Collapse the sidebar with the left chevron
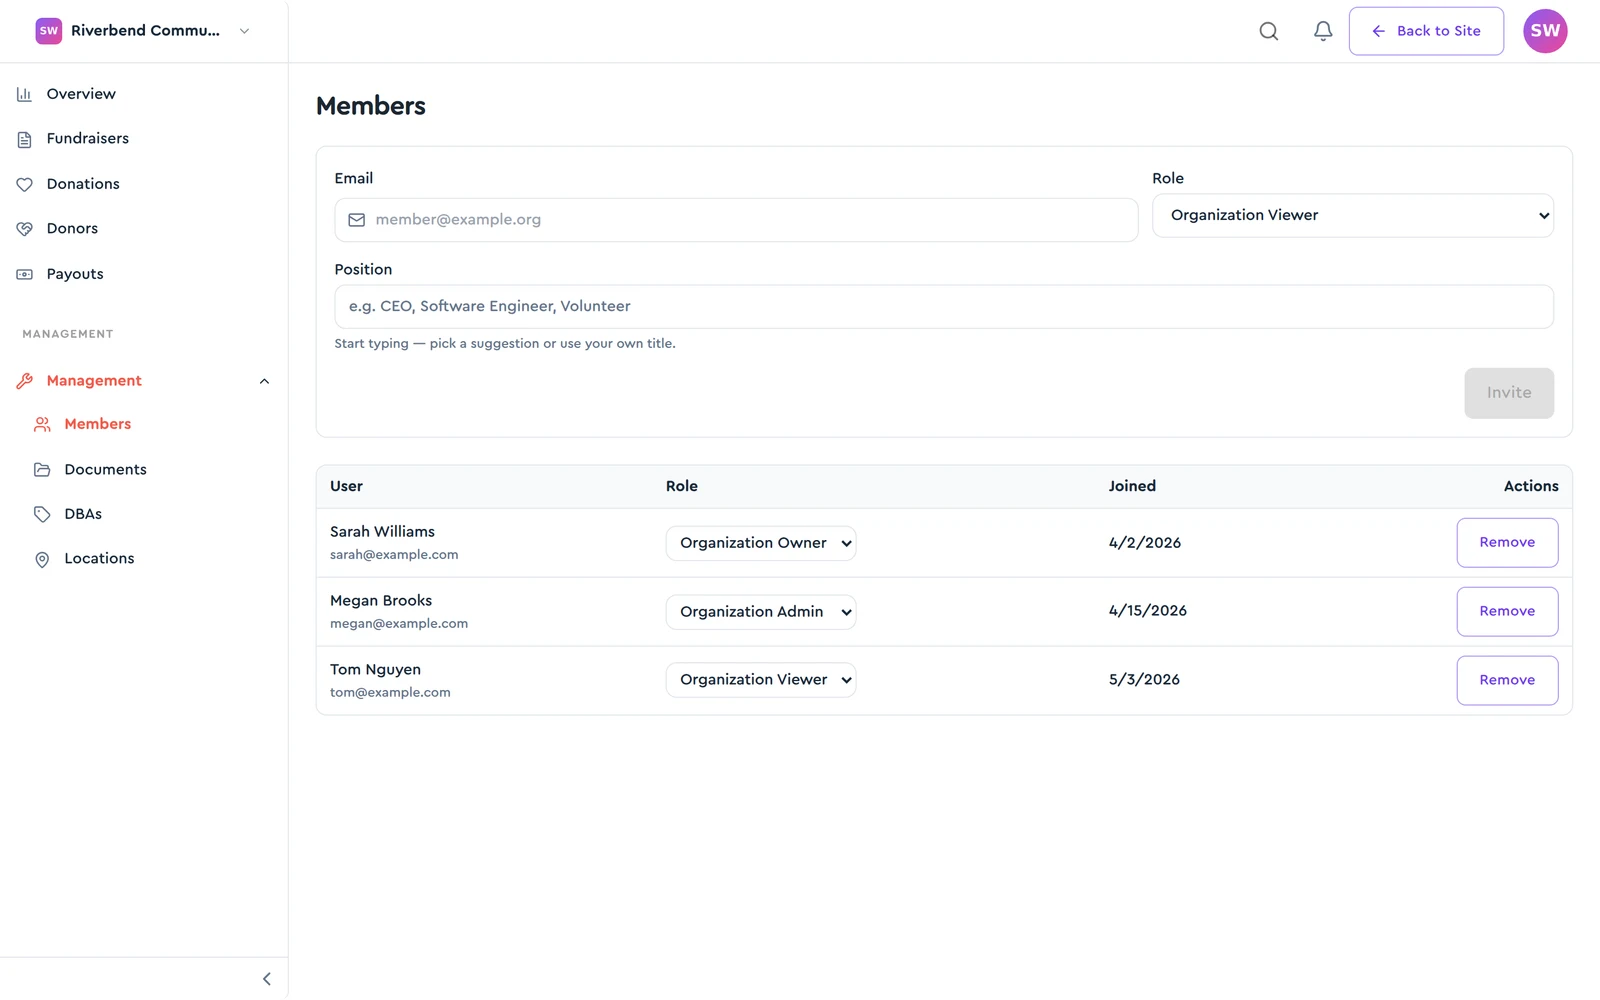Viewport: 1600px width, 1000px height. coord(266,979)
